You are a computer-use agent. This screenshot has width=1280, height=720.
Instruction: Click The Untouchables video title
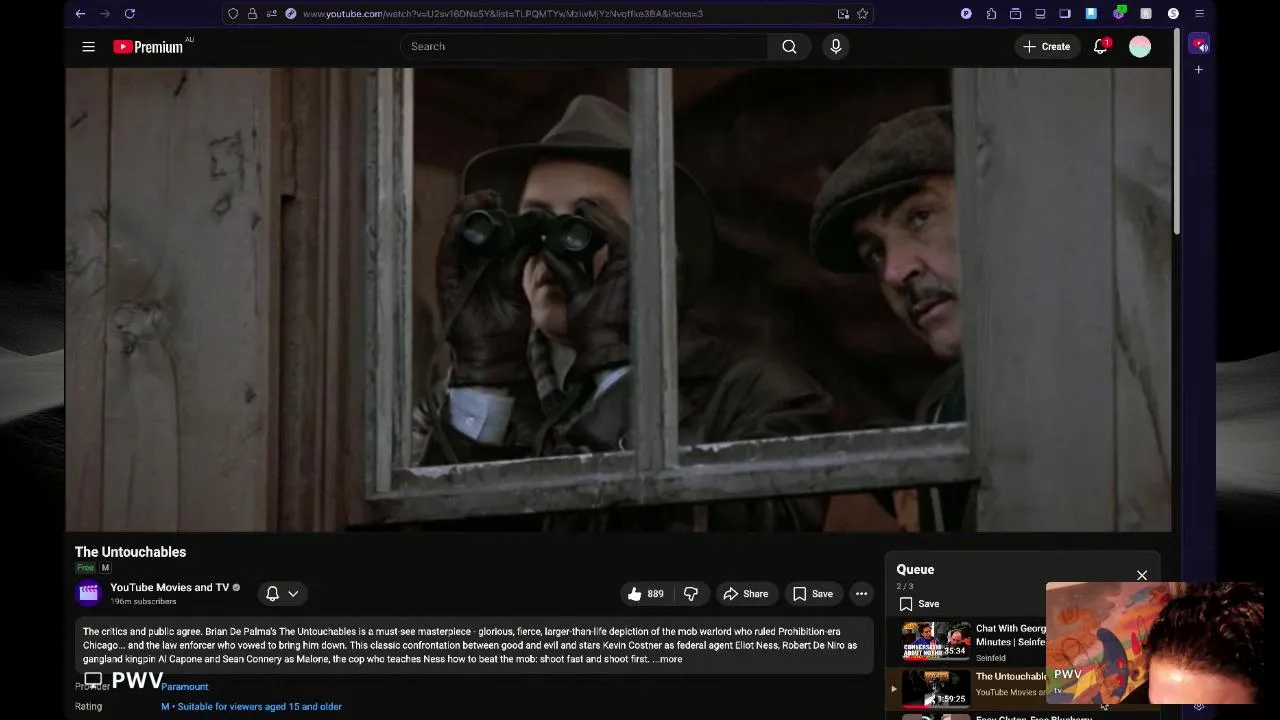pos(130,552)
